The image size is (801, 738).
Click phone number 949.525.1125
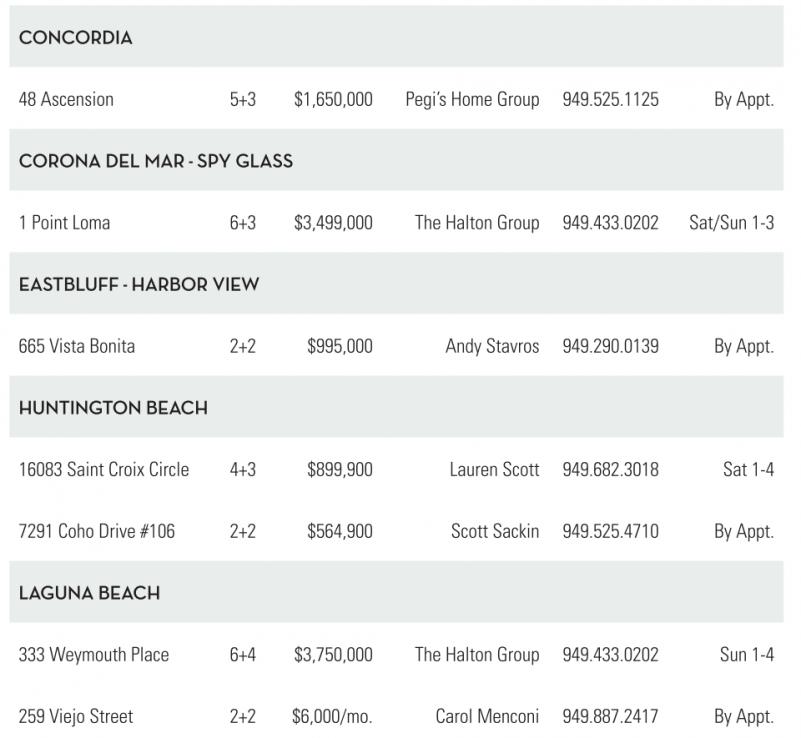tap(610, 100)
